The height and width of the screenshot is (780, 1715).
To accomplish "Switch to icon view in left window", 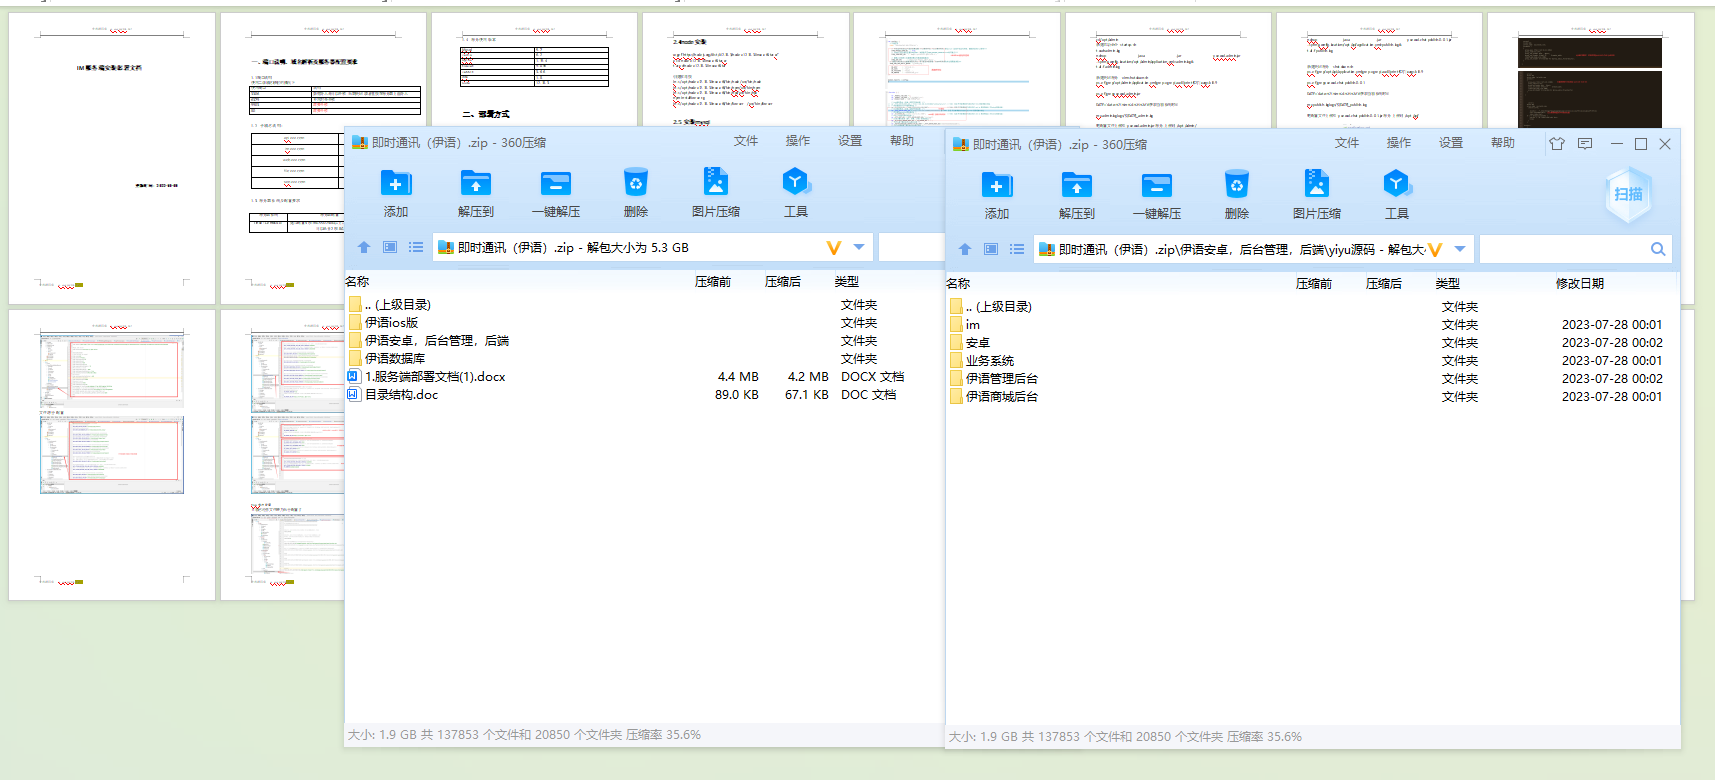I will 390,247.
